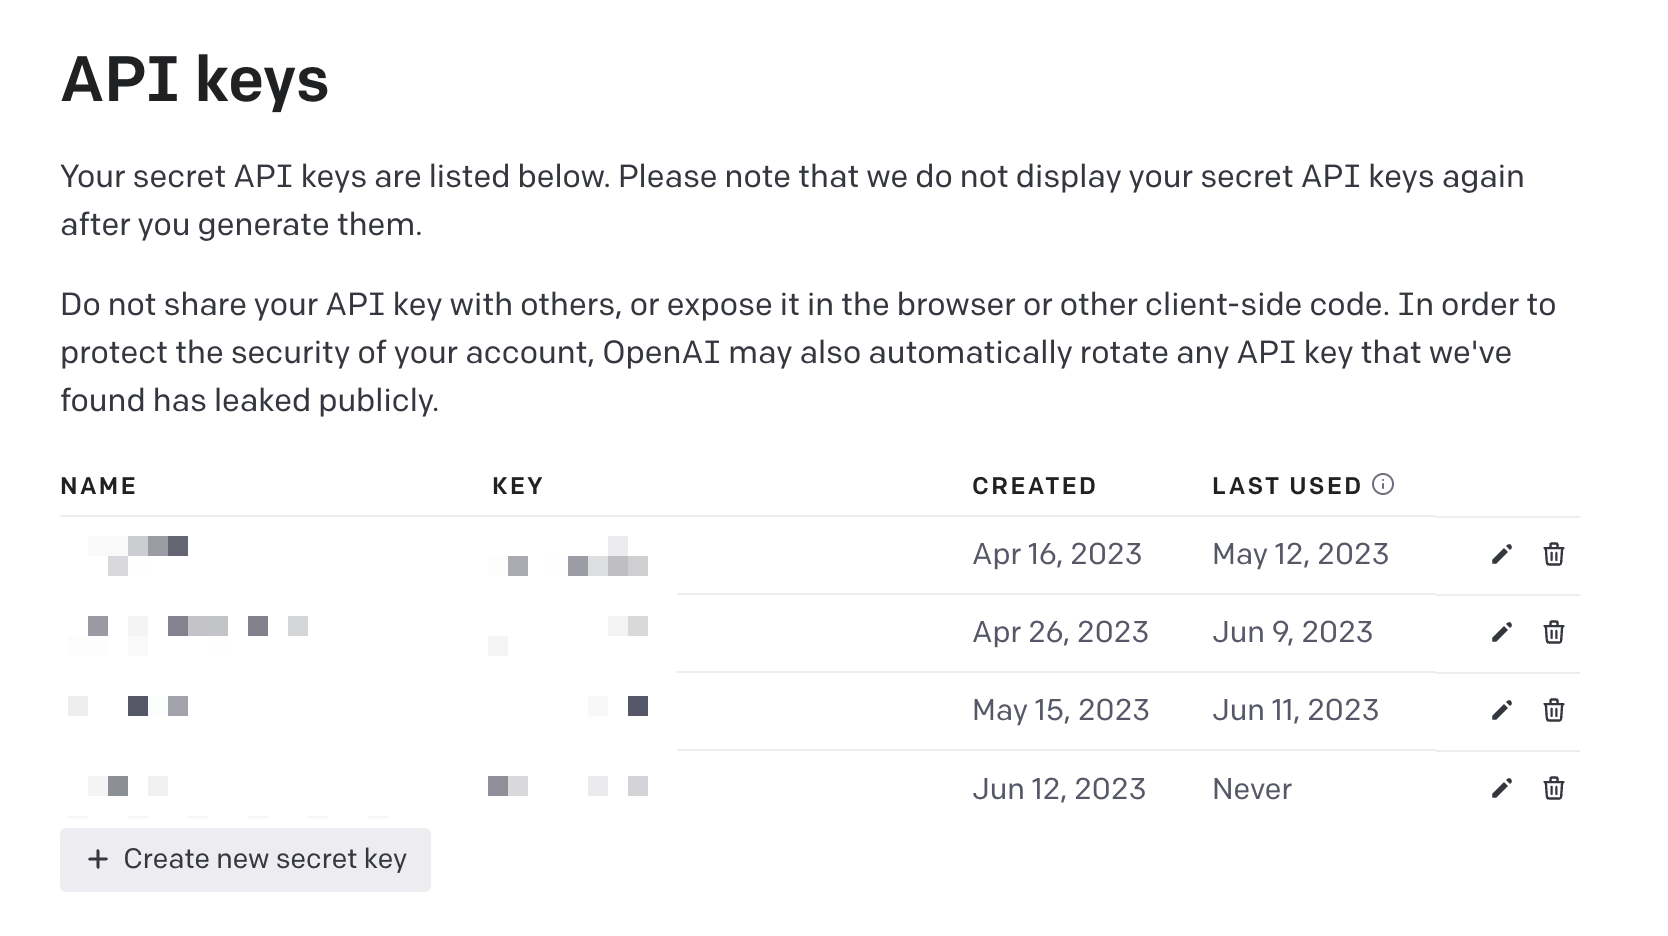Delete the never-used Jun 12 key
The image size is (1668, 936).
pos(1553,788)
